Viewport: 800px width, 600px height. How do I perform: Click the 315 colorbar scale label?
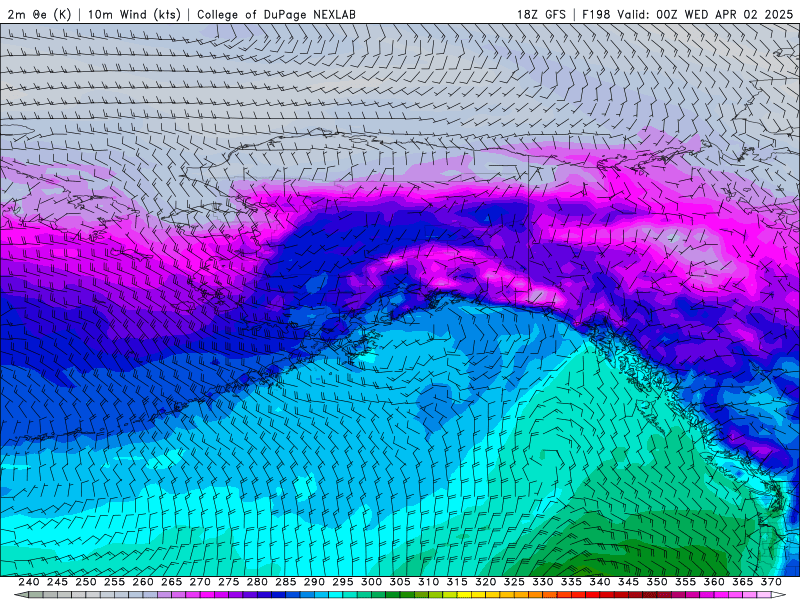(x=457, y=582)
